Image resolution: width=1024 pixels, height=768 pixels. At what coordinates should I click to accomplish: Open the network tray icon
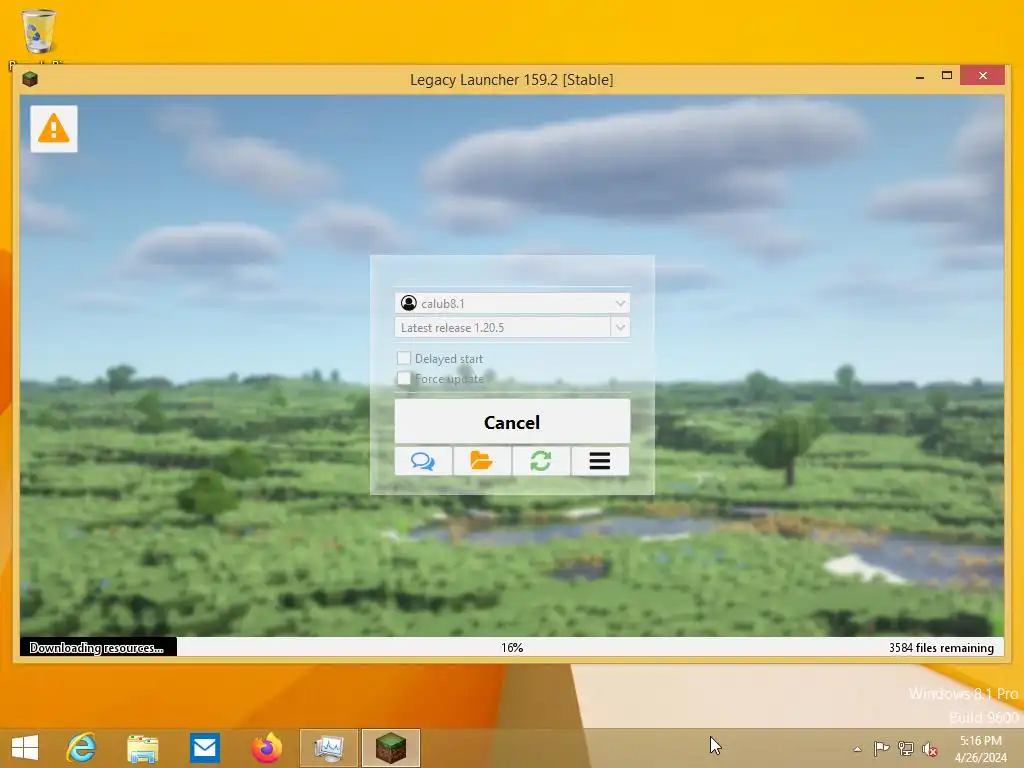(x=906, y=748)
